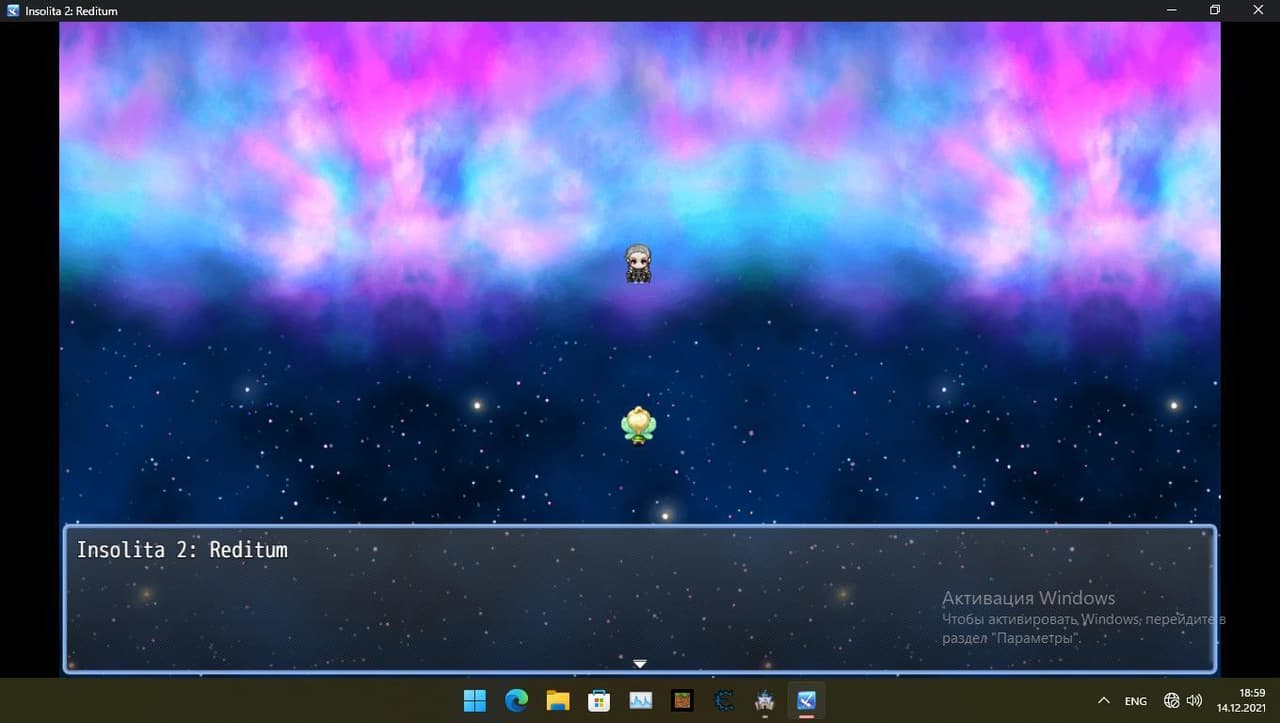Launch Microsoft Edge from the taskbar

click(x=516, y=700)
